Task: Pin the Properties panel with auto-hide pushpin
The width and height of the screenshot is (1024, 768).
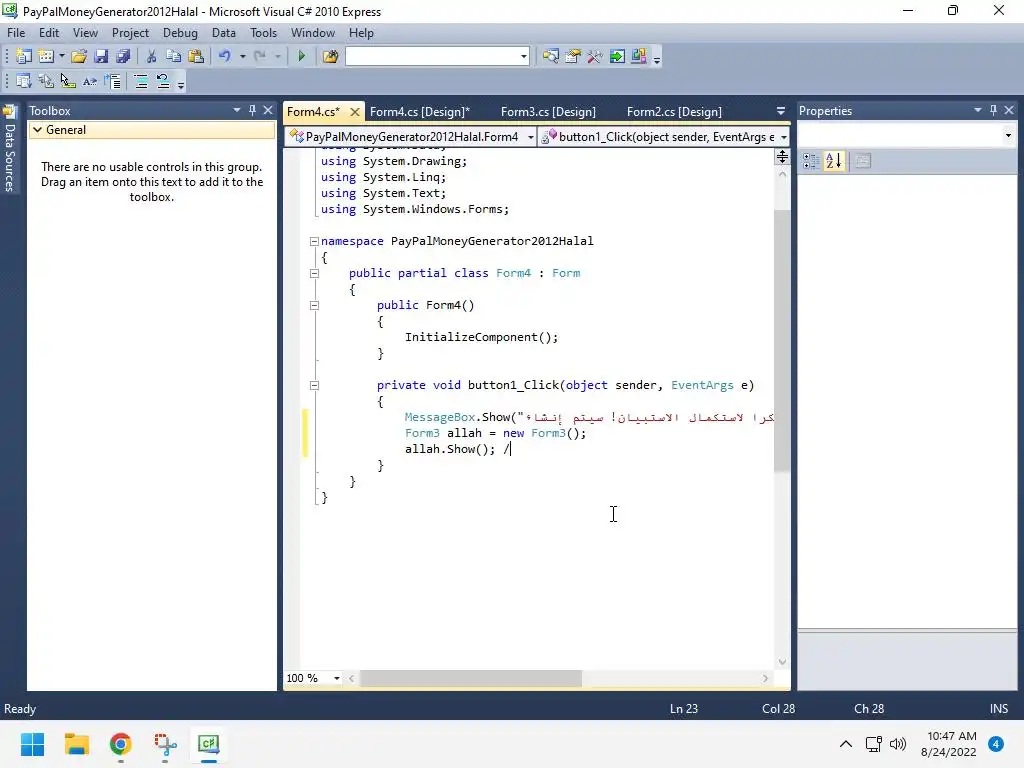Action: (993, 110)
